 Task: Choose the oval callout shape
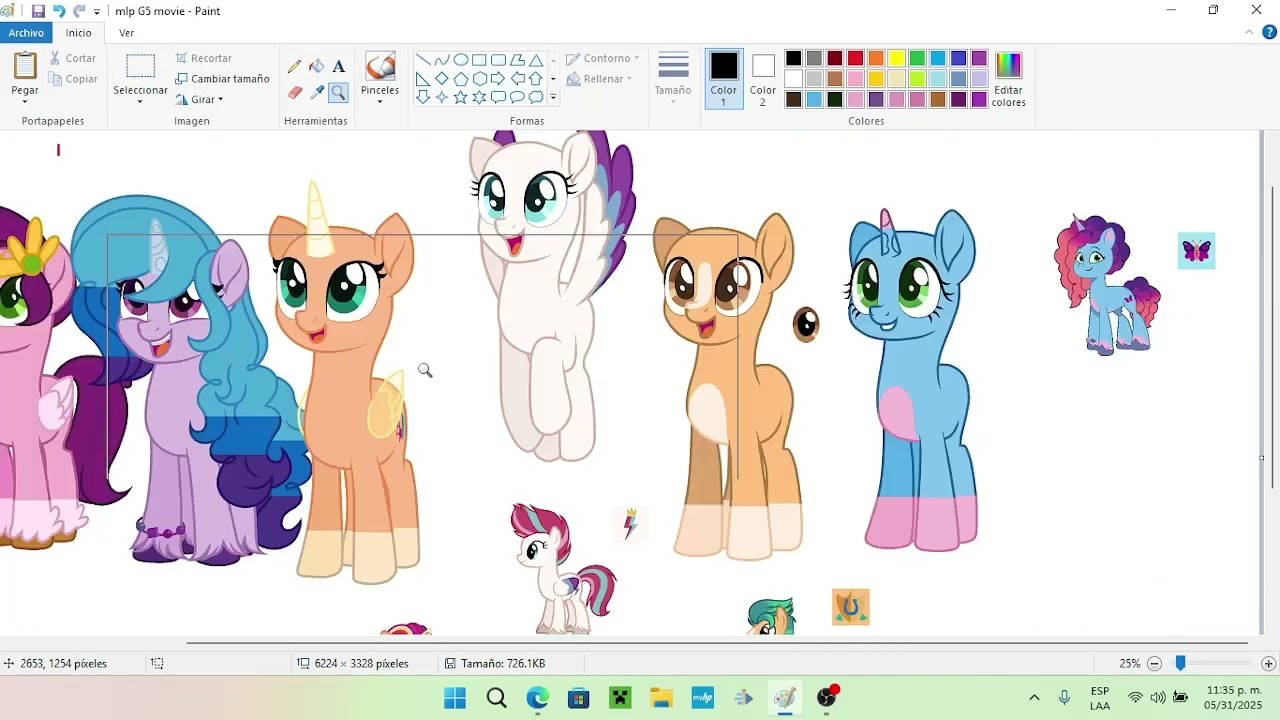(517, 97)
